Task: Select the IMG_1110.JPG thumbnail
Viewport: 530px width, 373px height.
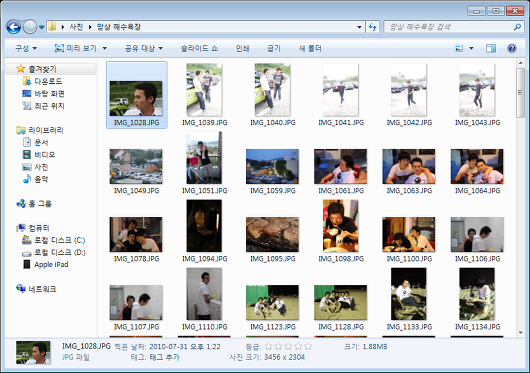Action: tap(204, 294)
